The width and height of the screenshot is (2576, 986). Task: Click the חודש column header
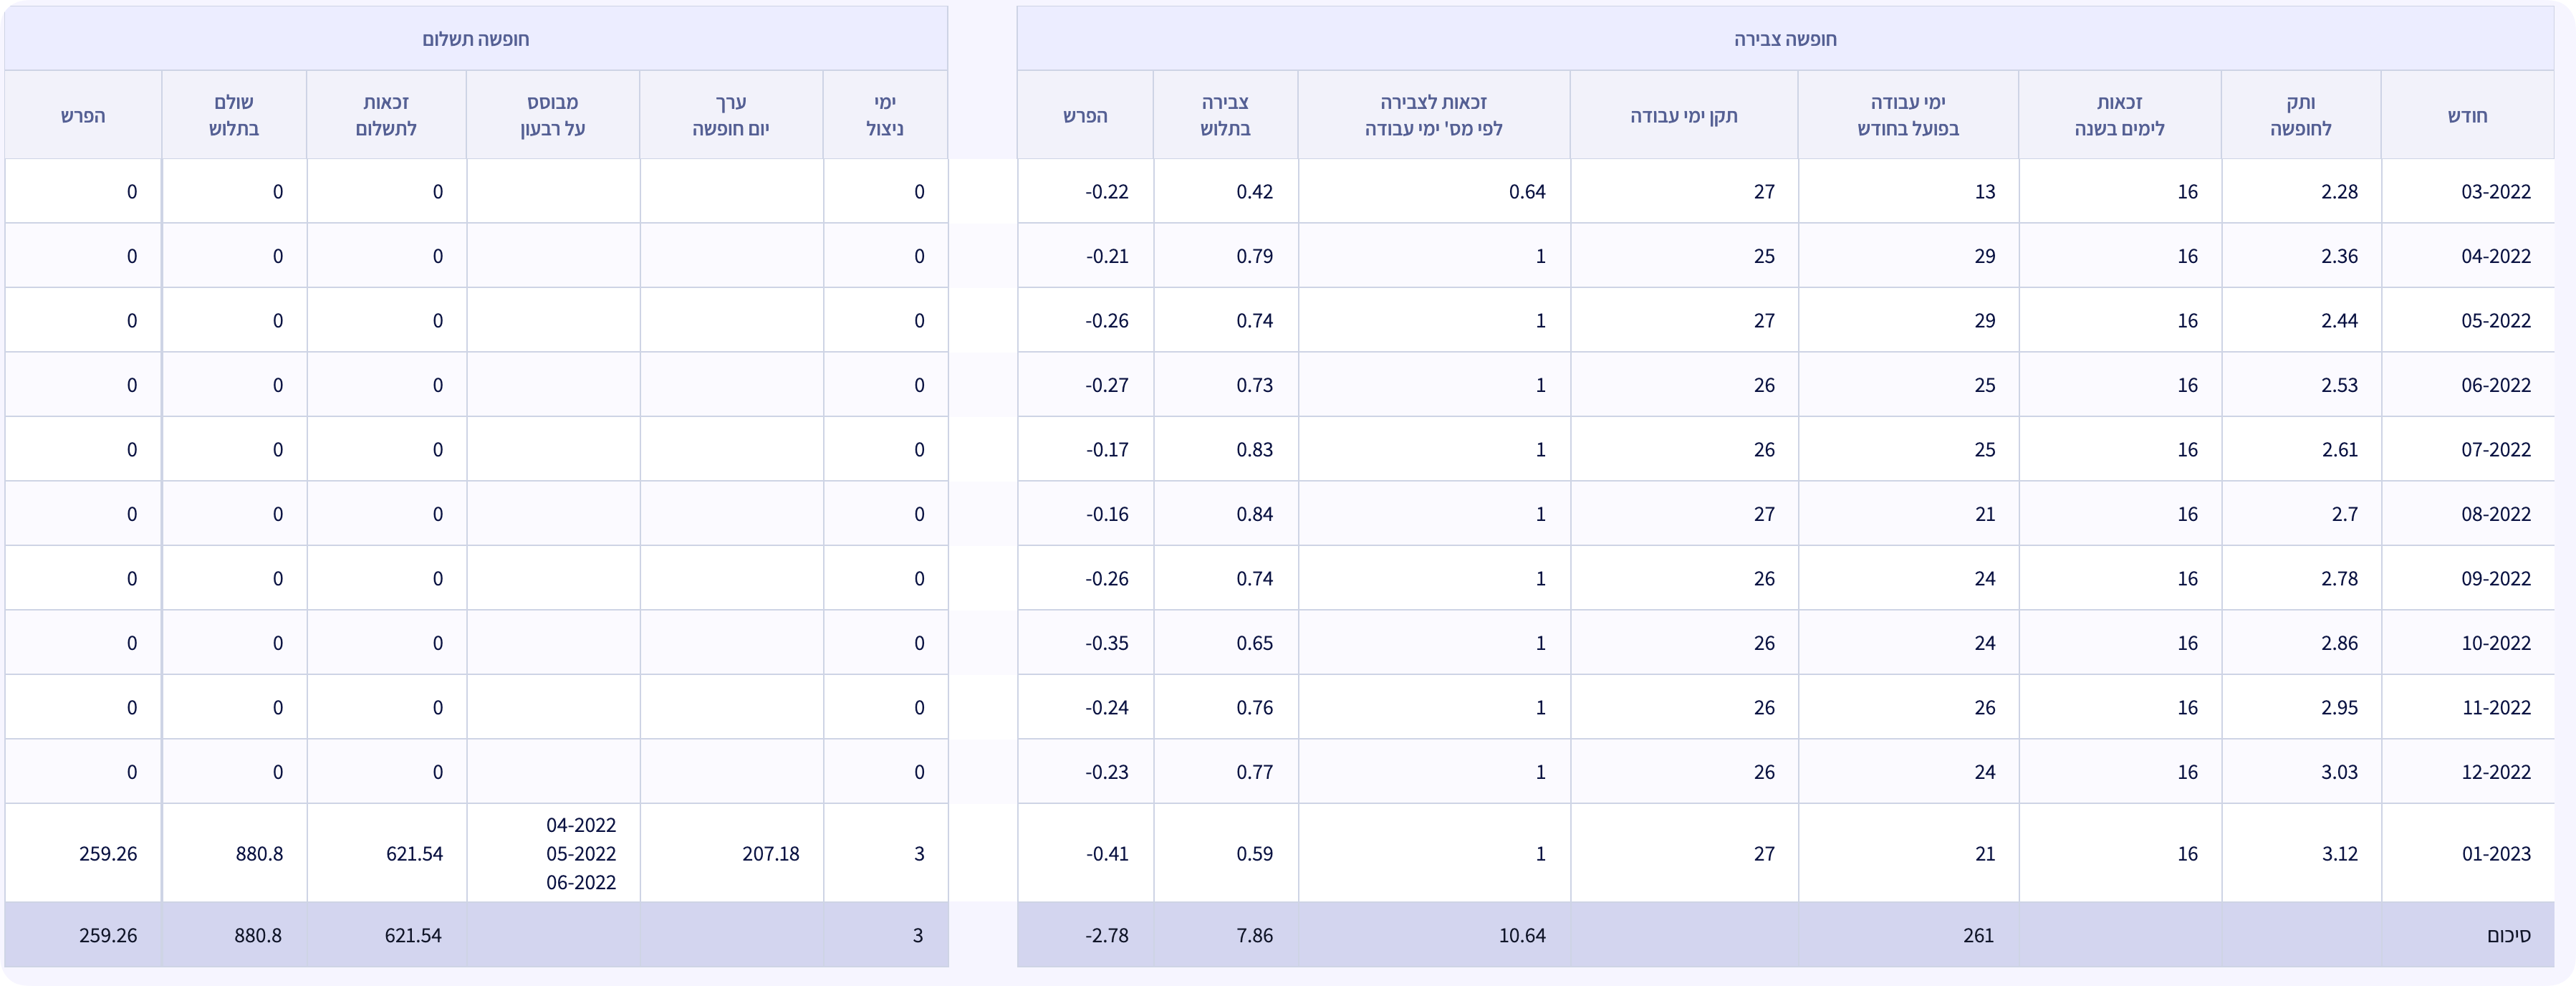[2467, 115]
